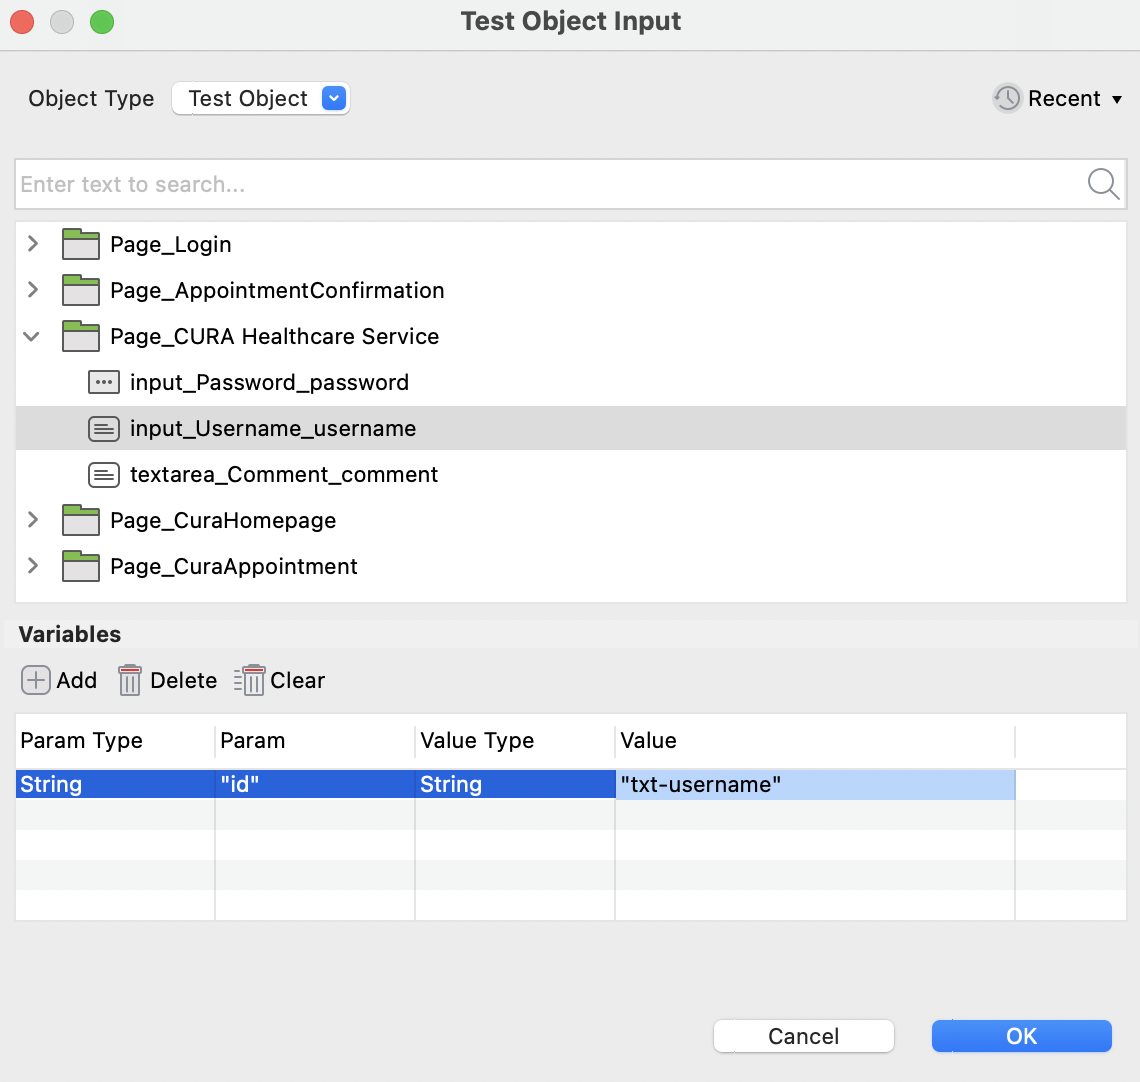The height and width of the screenshot is (1082, 1140).
Task: Collapse Page_CURA Healthcare Service folder
Action: tap(33, 336)
